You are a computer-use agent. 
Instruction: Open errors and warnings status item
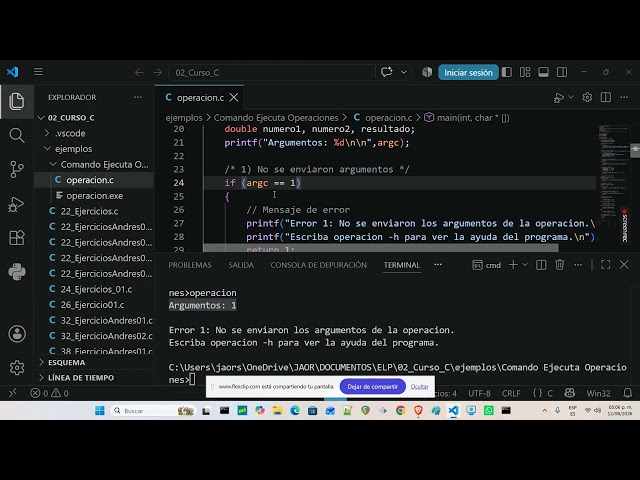coord(49,393)
